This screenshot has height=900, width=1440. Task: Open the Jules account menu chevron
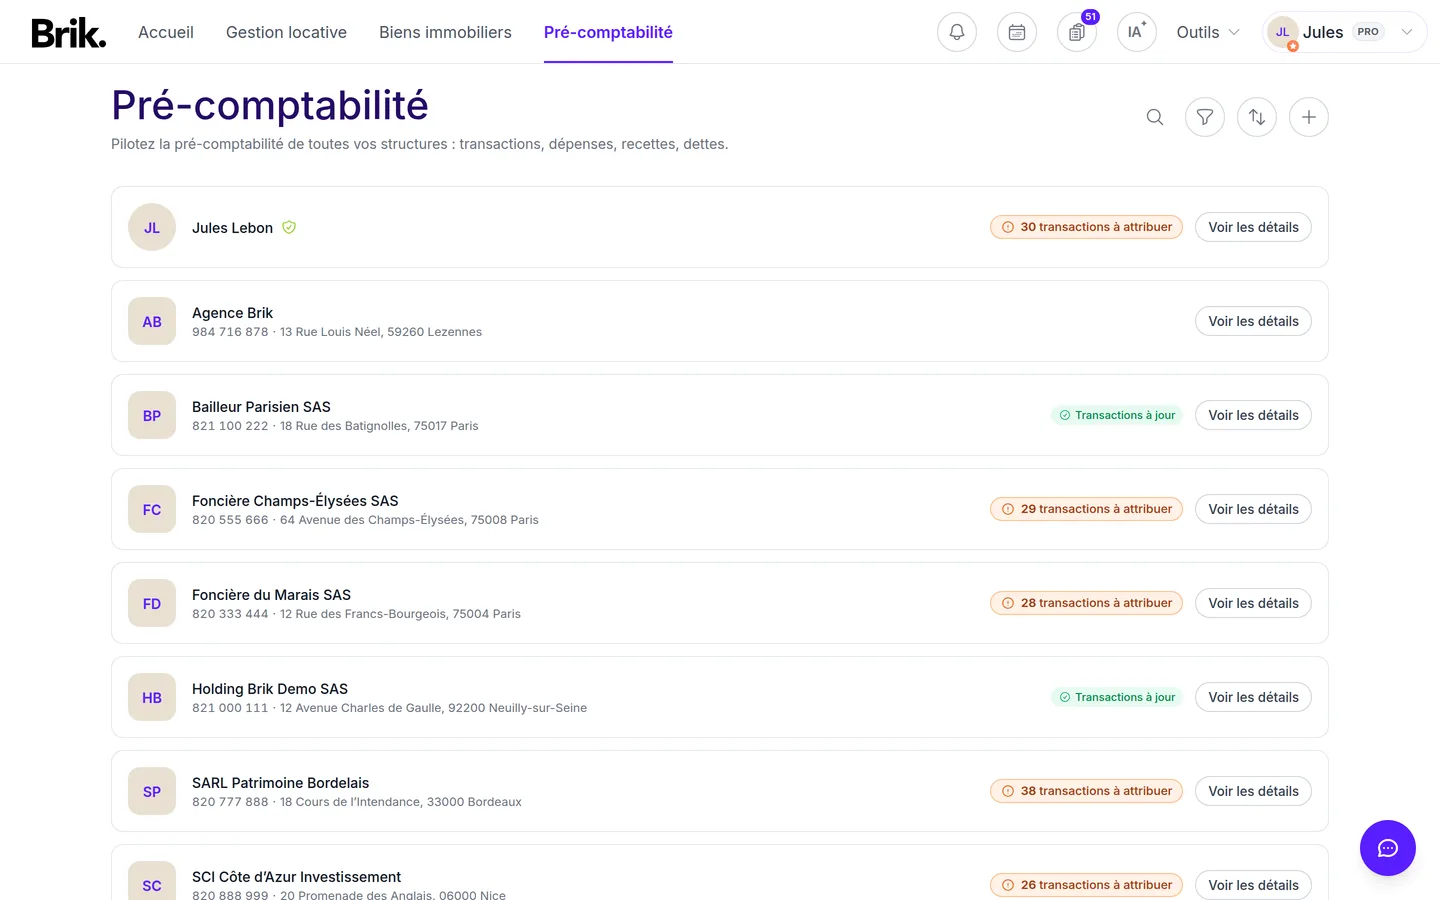[1407, 32]
